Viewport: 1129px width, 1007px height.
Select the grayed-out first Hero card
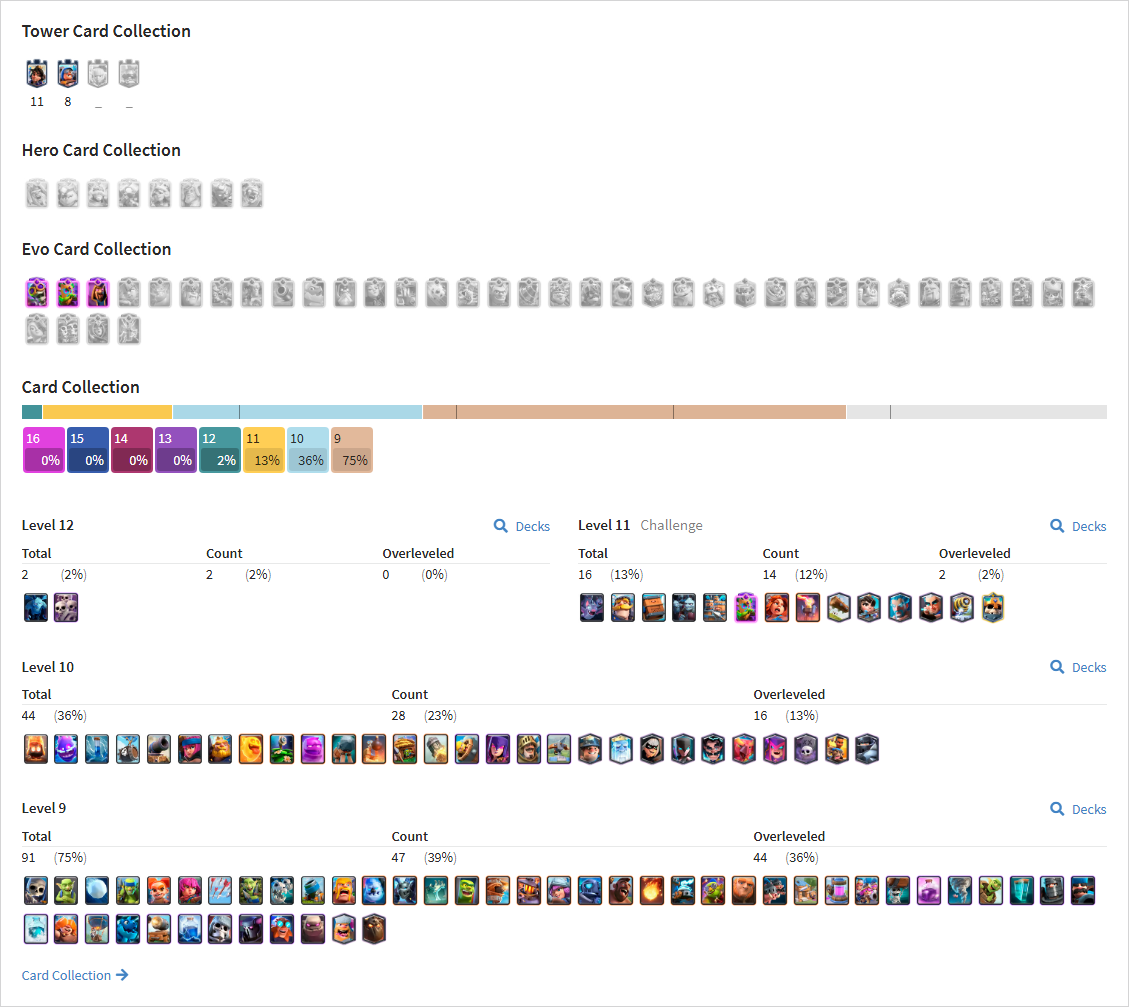[x=37, y=194]
